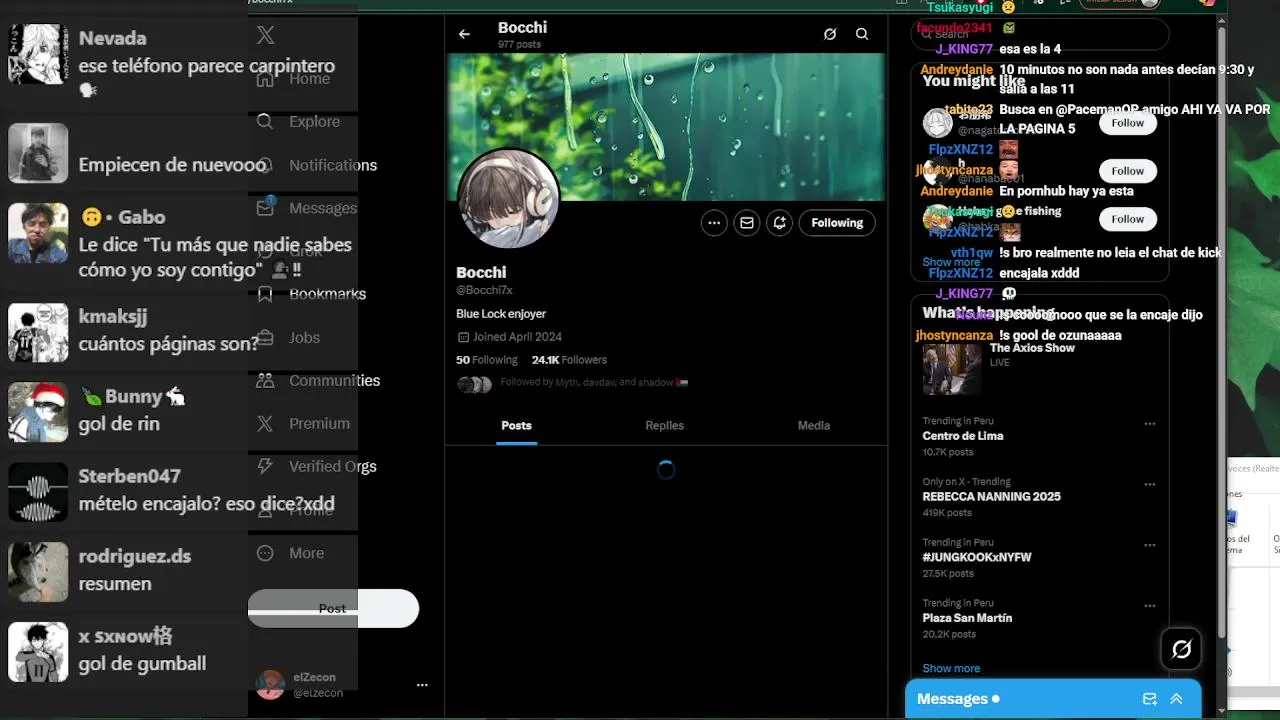Open options for Plaza San Martín trend

1149,606
